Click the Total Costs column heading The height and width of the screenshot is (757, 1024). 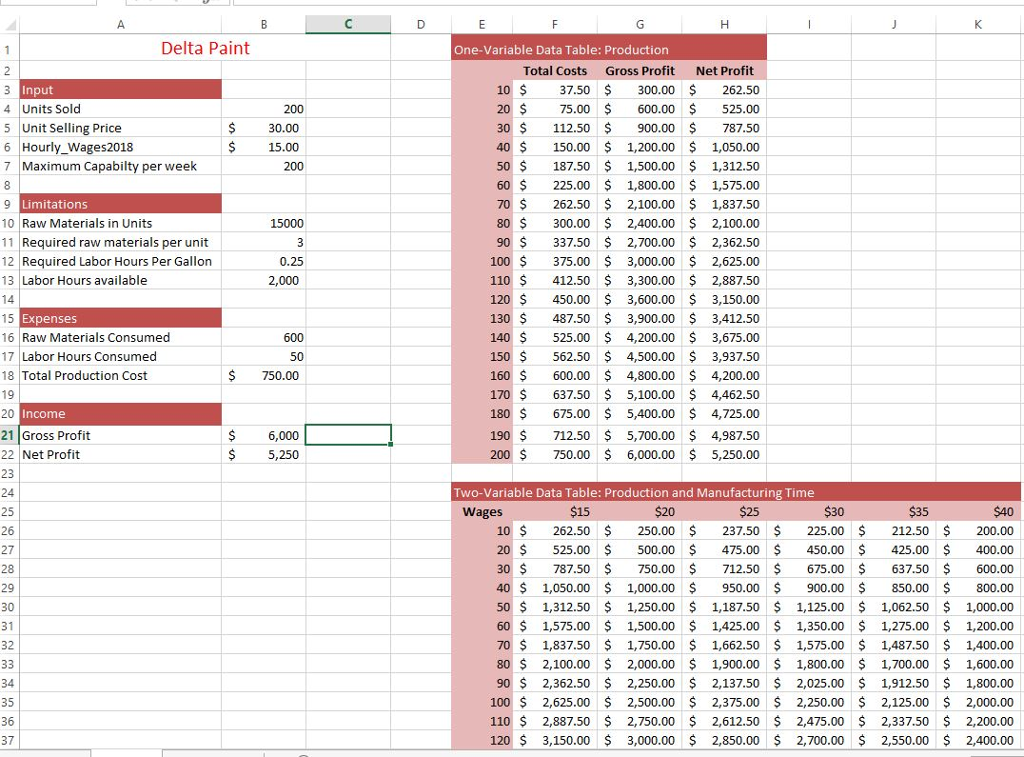[555, 71]
